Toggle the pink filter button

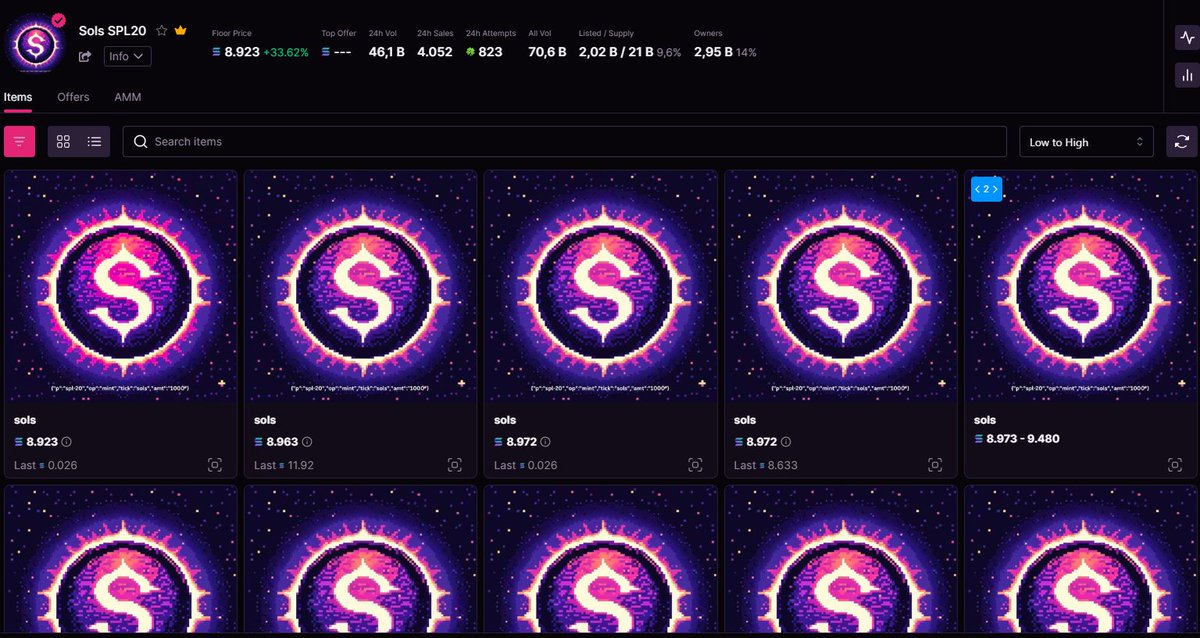coord(20,142)
